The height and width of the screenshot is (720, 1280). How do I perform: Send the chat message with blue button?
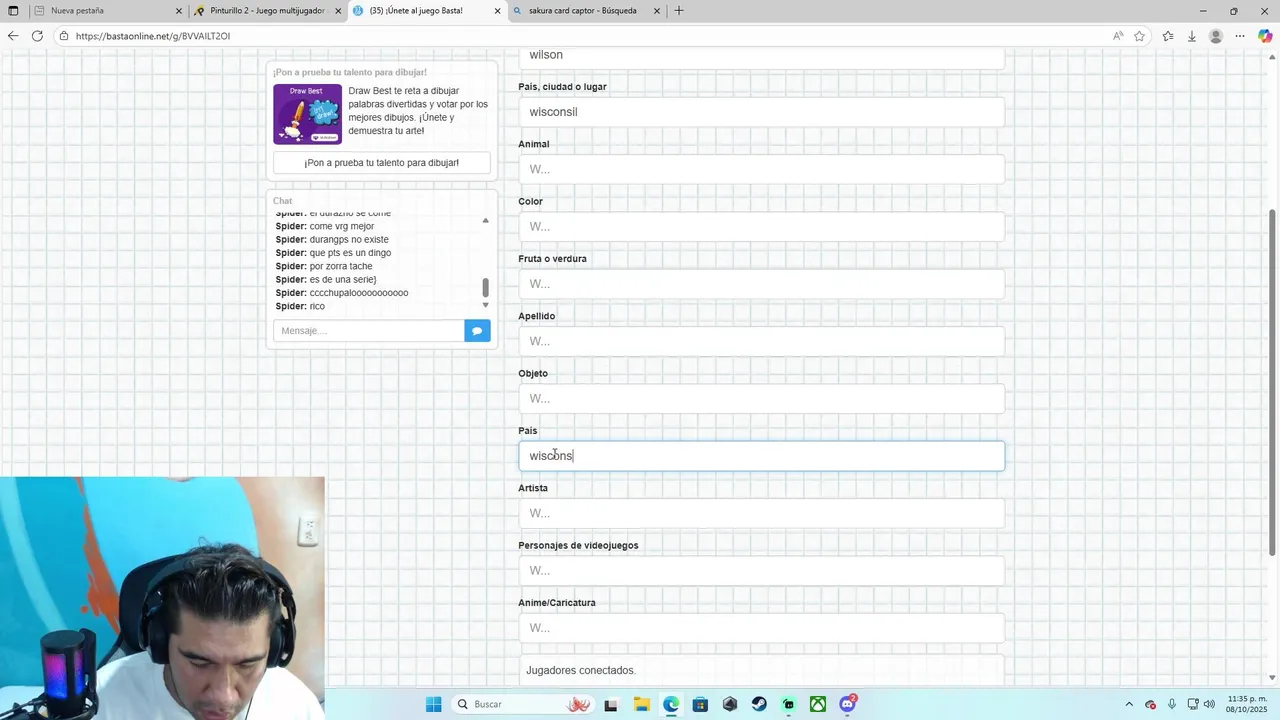(477, 331)
